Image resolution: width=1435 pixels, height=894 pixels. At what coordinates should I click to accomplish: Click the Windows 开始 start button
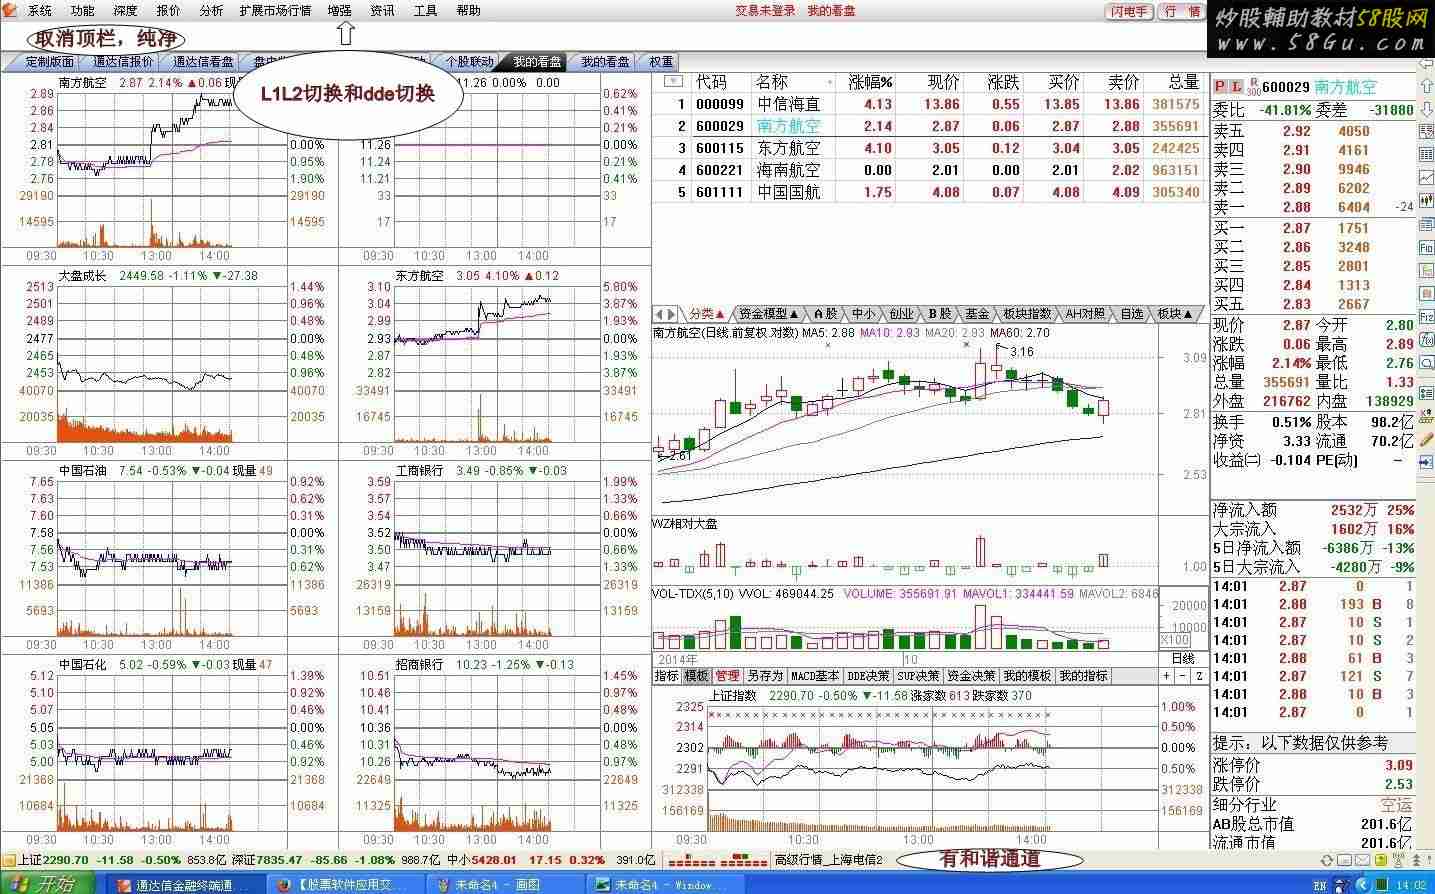47,884
